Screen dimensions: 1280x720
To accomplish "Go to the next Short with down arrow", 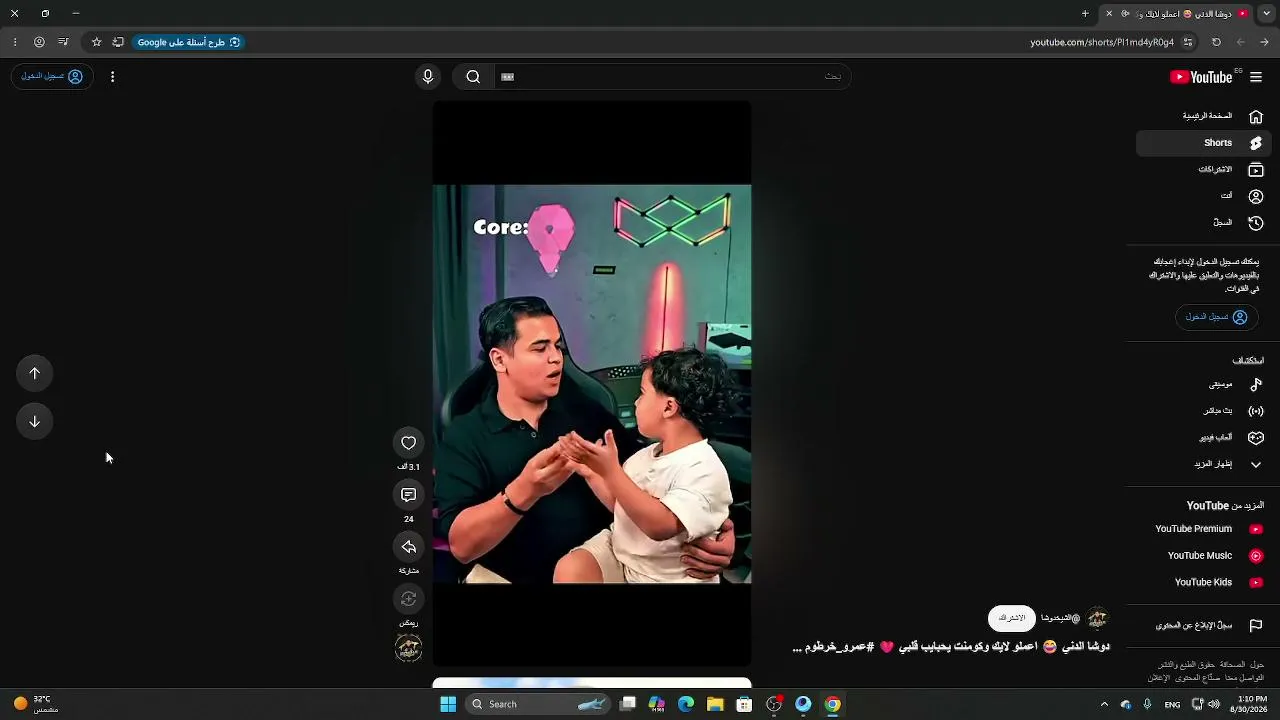I will 34,421.
